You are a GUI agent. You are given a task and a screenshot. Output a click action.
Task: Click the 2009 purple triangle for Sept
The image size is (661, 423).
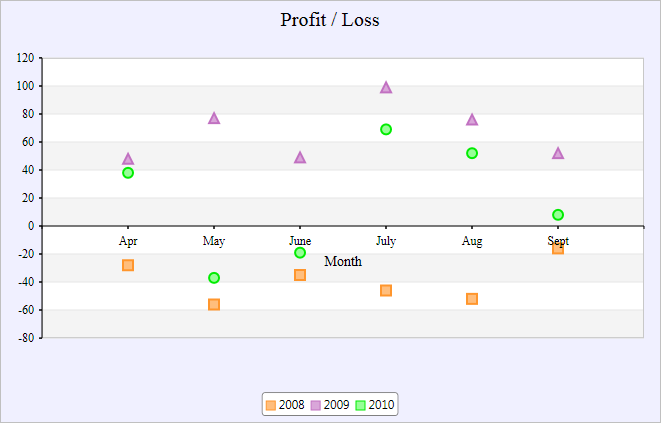[558, 153]
